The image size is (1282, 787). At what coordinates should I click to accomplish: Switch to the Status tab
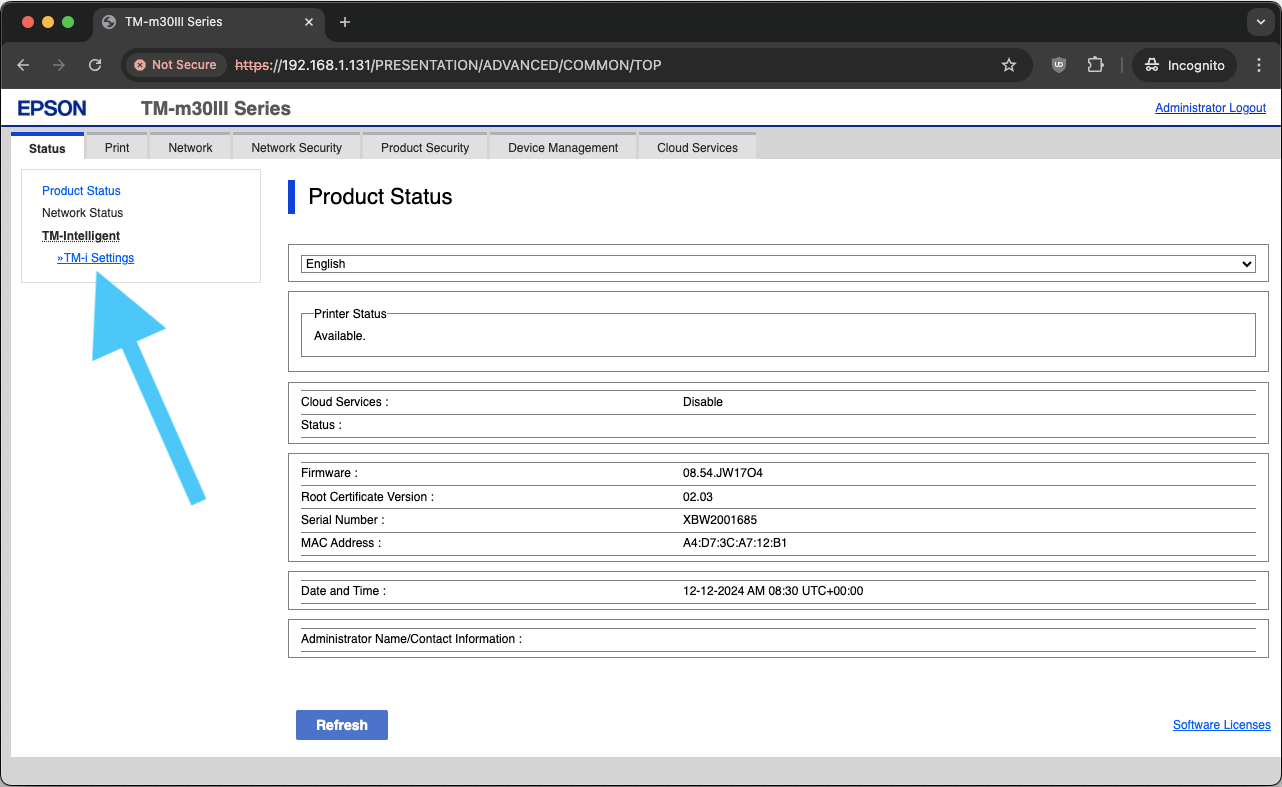pyautogui.click(x=47, y=147)
